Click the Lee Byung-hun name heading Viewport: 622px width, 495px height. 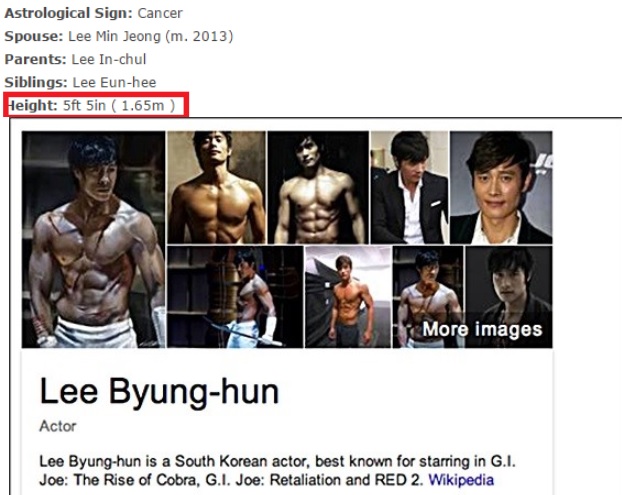[x=159, y=391]
